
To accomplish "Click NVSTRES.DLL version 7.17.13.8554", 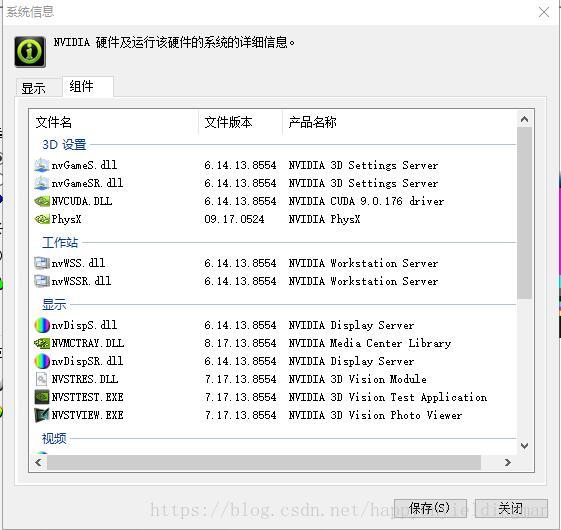I will click(240, 379).
